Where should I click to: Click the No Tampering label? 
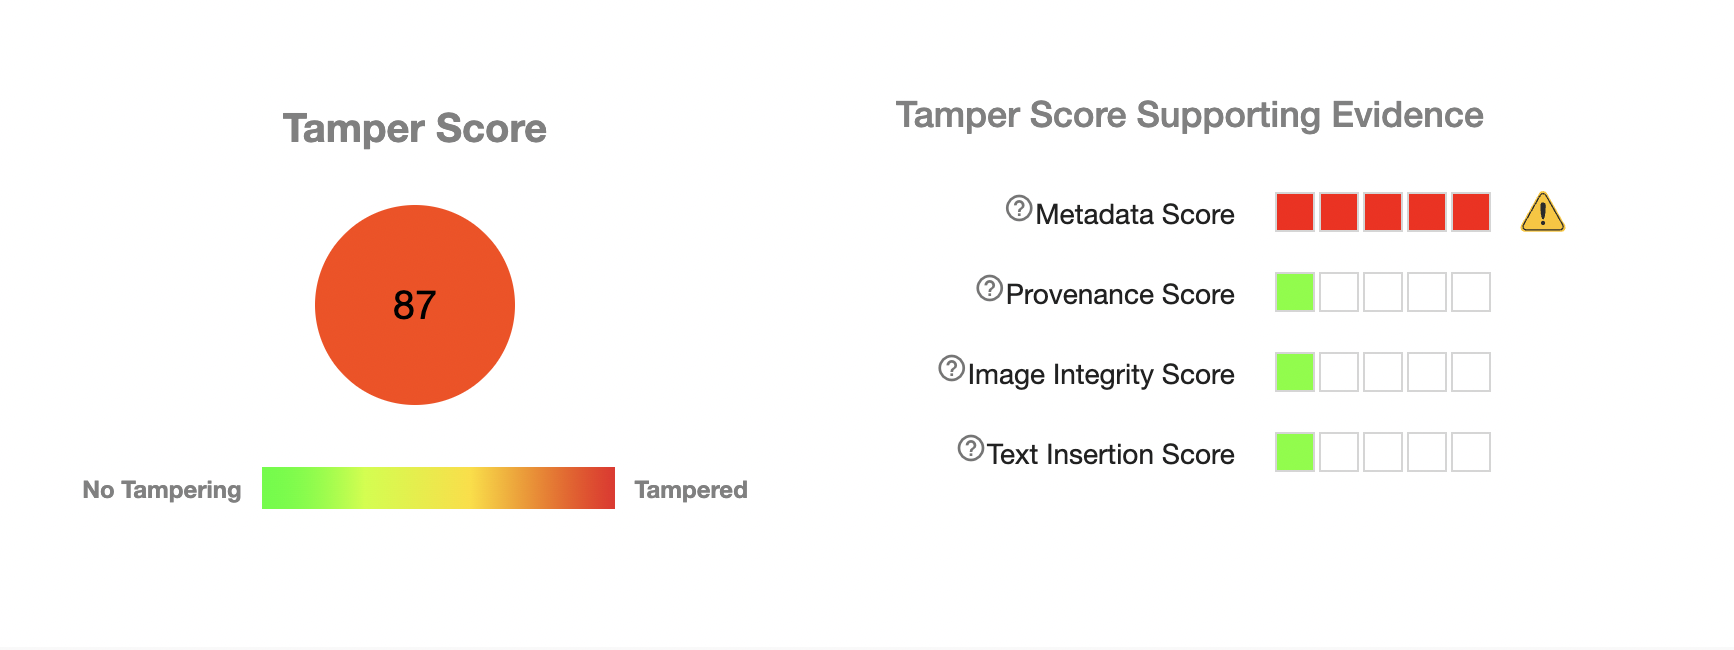pyautogui.click(x=162, y=490)
